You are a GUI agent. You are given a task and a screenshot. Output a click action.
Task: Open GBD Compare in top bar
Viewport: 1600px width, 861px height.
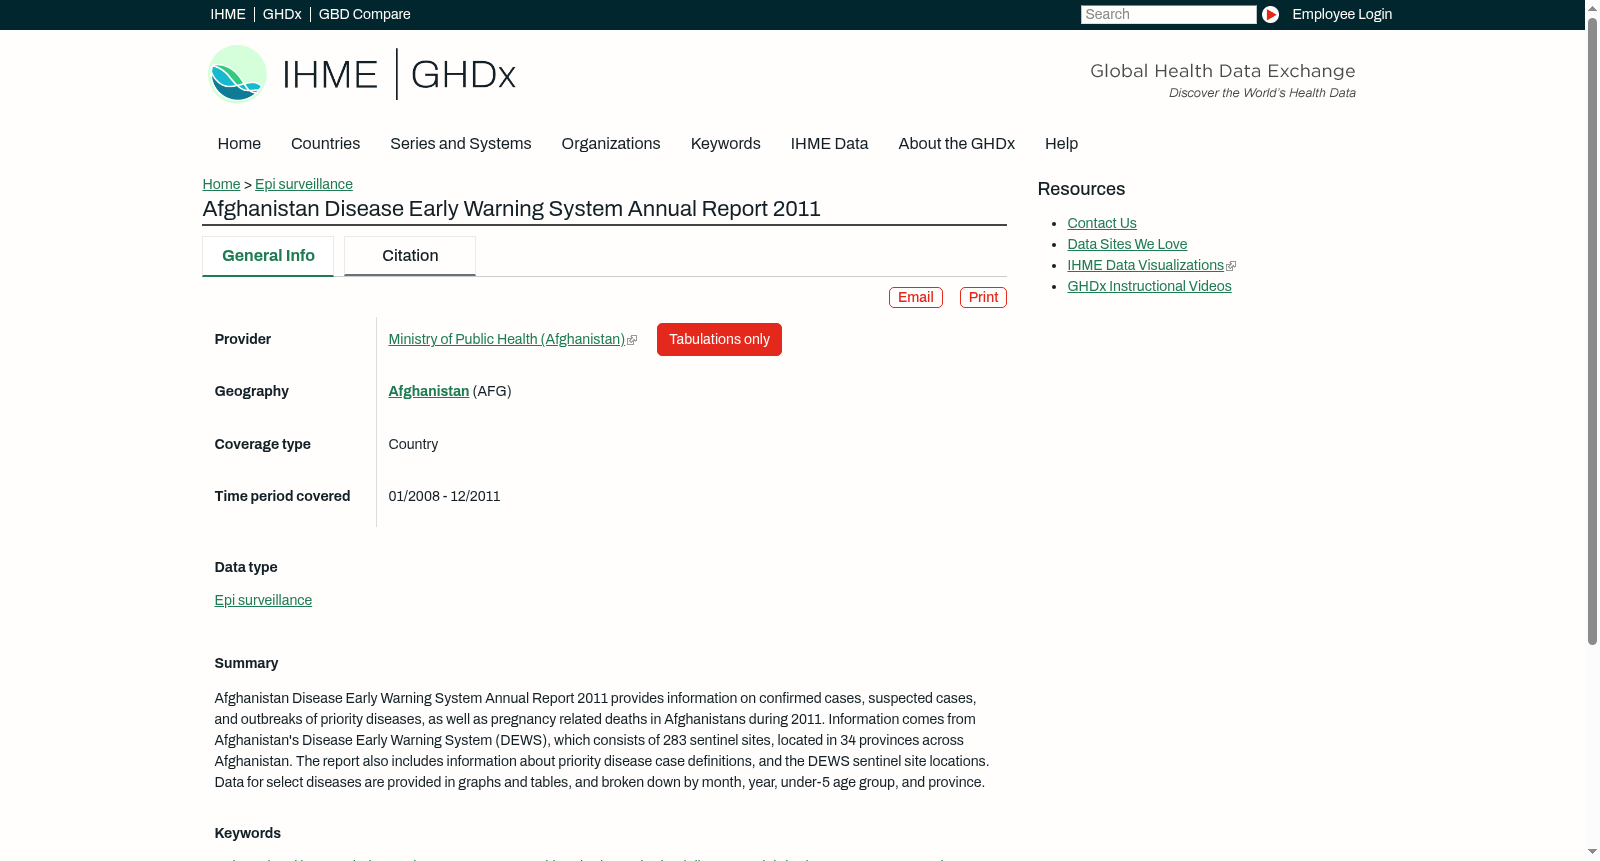click(x=364, y=14)
